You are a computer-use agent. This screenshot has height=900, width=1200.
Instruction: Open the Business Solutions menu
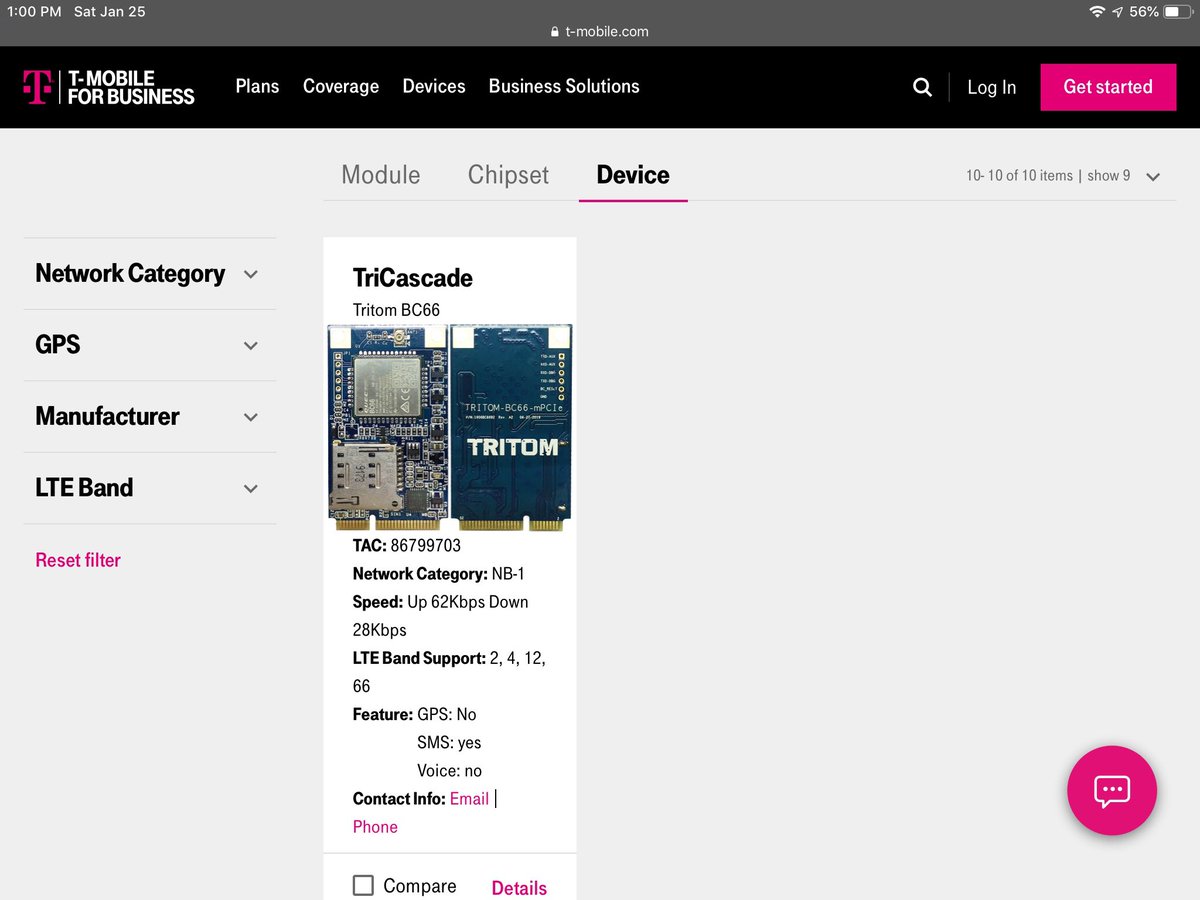coord(563,87)
